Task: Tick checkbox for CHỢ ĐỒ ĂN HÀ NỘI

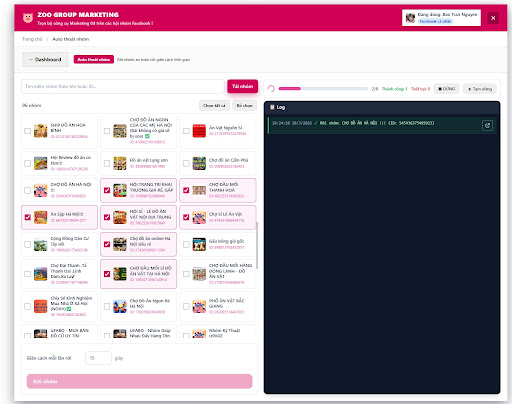Action: (28, 190)
